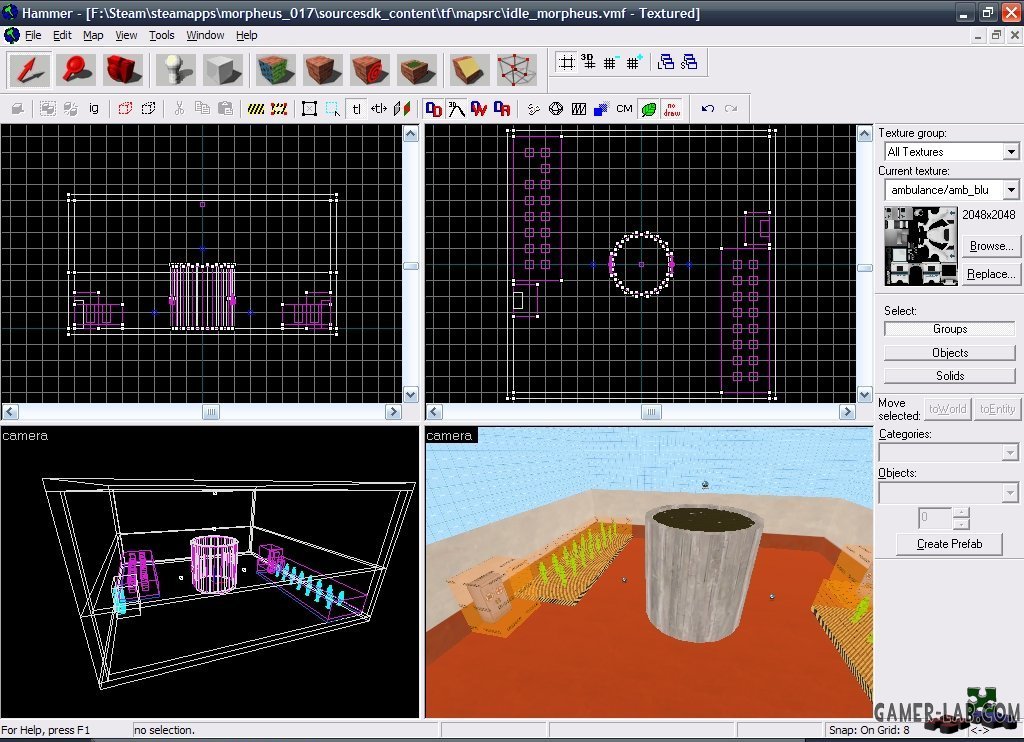Click the Browse... texture button
1024x742 pixels.
(x=991, y=246)
